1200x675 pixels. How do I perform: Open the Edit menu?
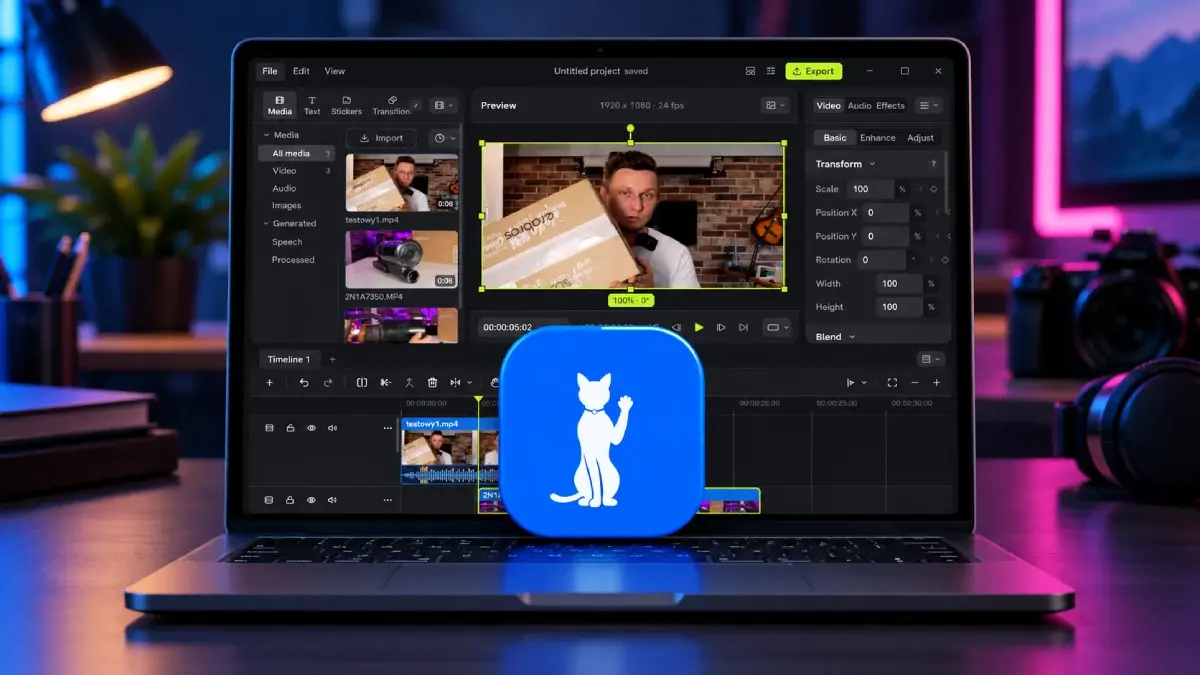(x=301, y=71)
